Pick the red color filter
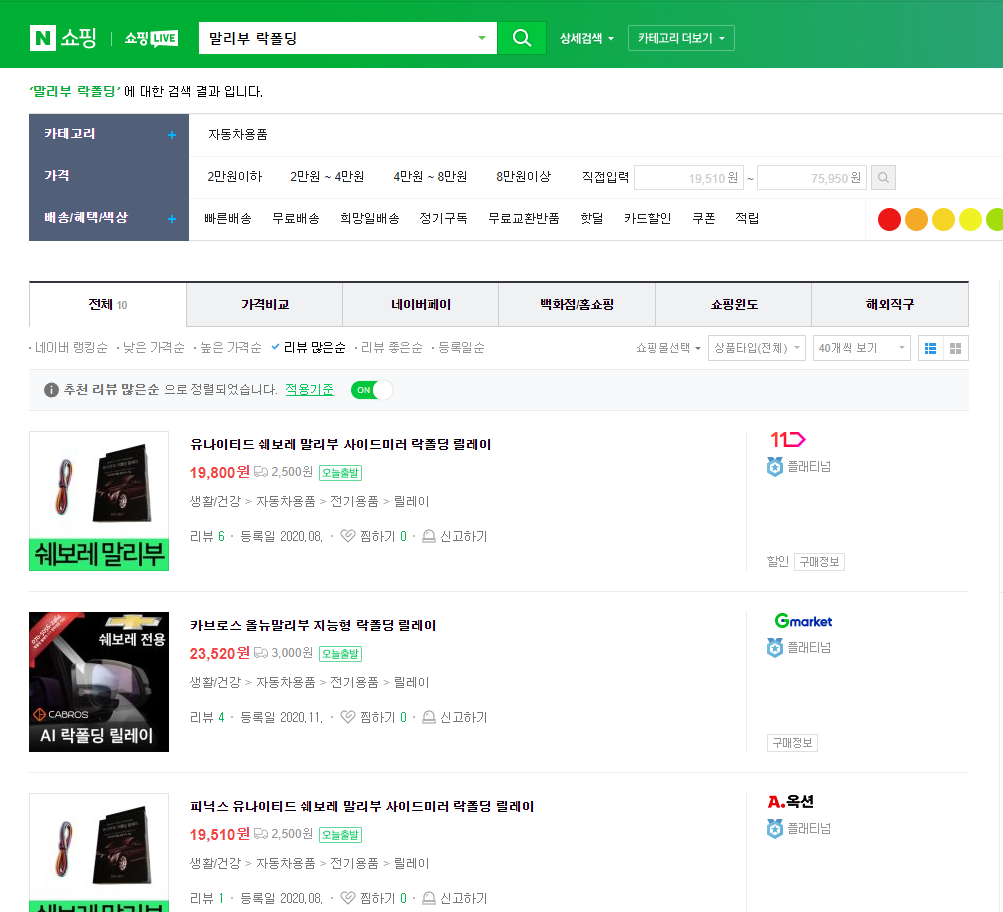This screenshot has height=912, width=1003. pyautogui.click(x=889, y=219)
